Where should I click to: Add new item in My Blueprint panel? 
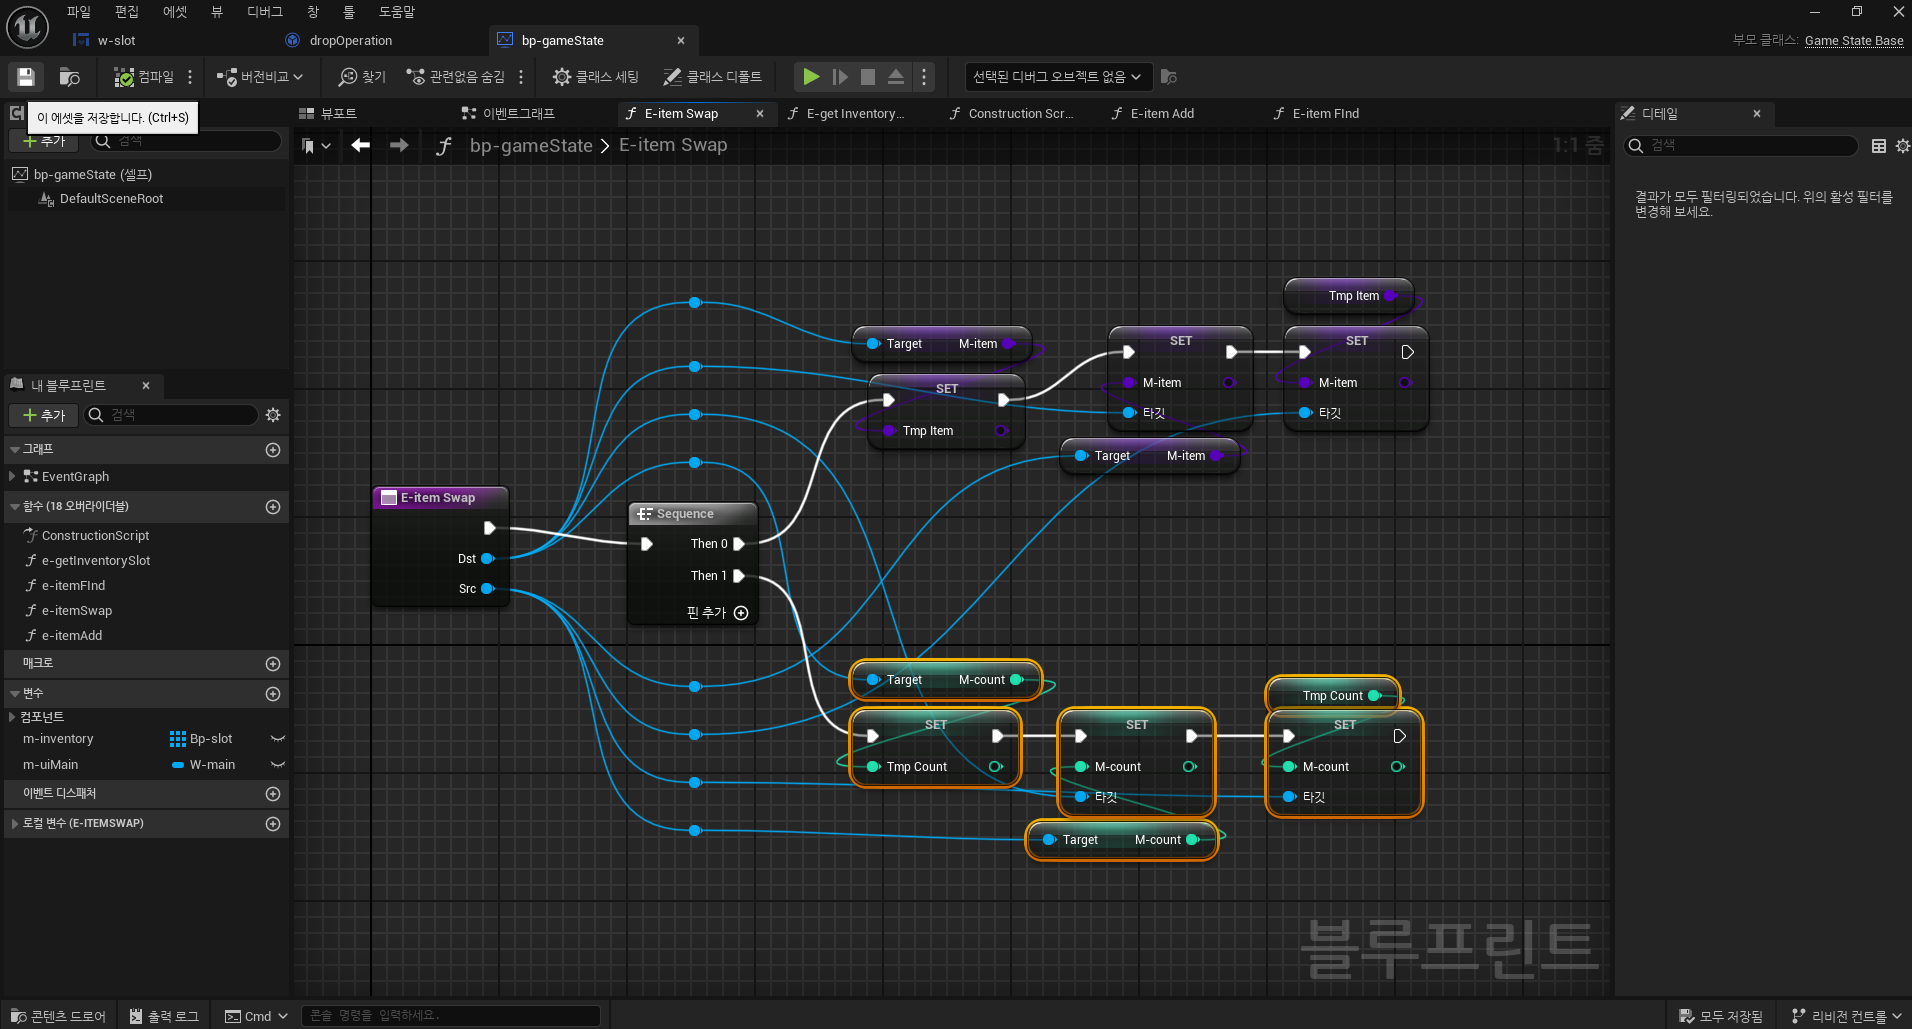coord(44,415)
